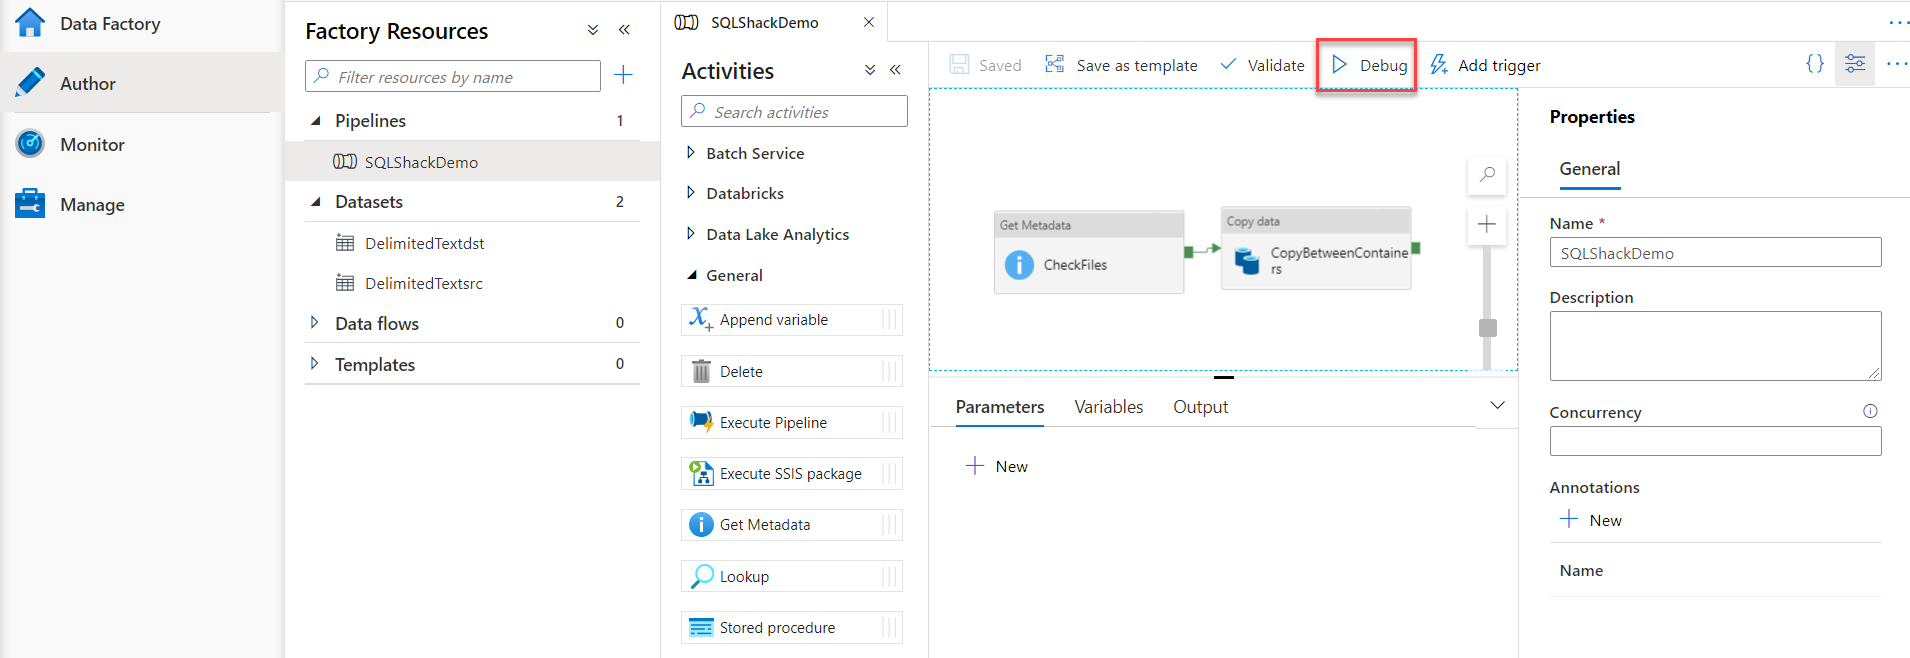Switch to the Variables tab
This screenshot has width=1910, height=658.
[x=1108, y=407]
